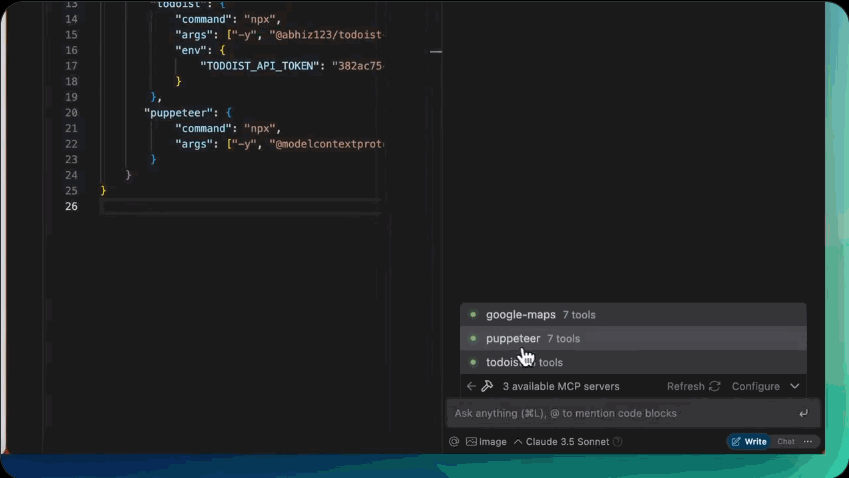Click the back arrow in MCP servers bar
Image resolution: width=849 pixels, height=478 pixels.
[471, 386]
